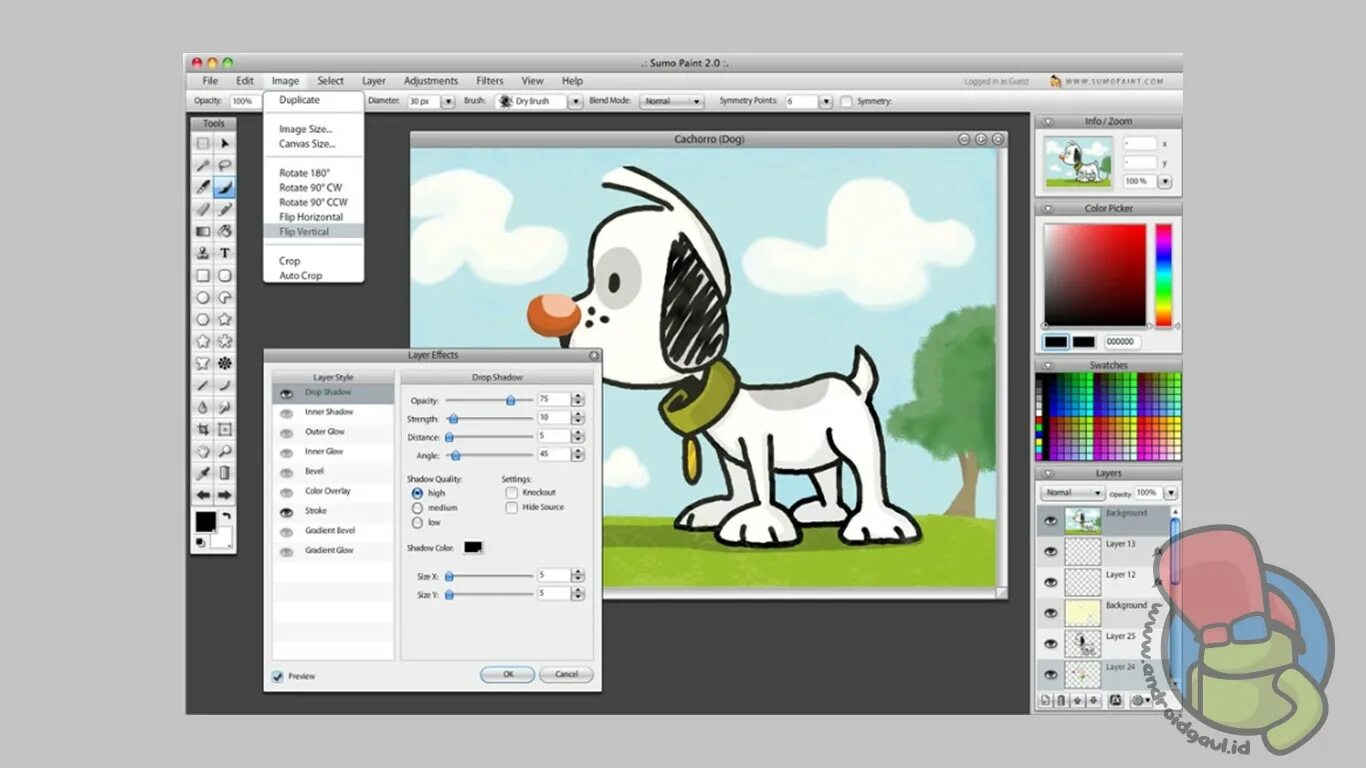Select the Pie shape tool
This screenshot has height=768, width=1366.
225,297
